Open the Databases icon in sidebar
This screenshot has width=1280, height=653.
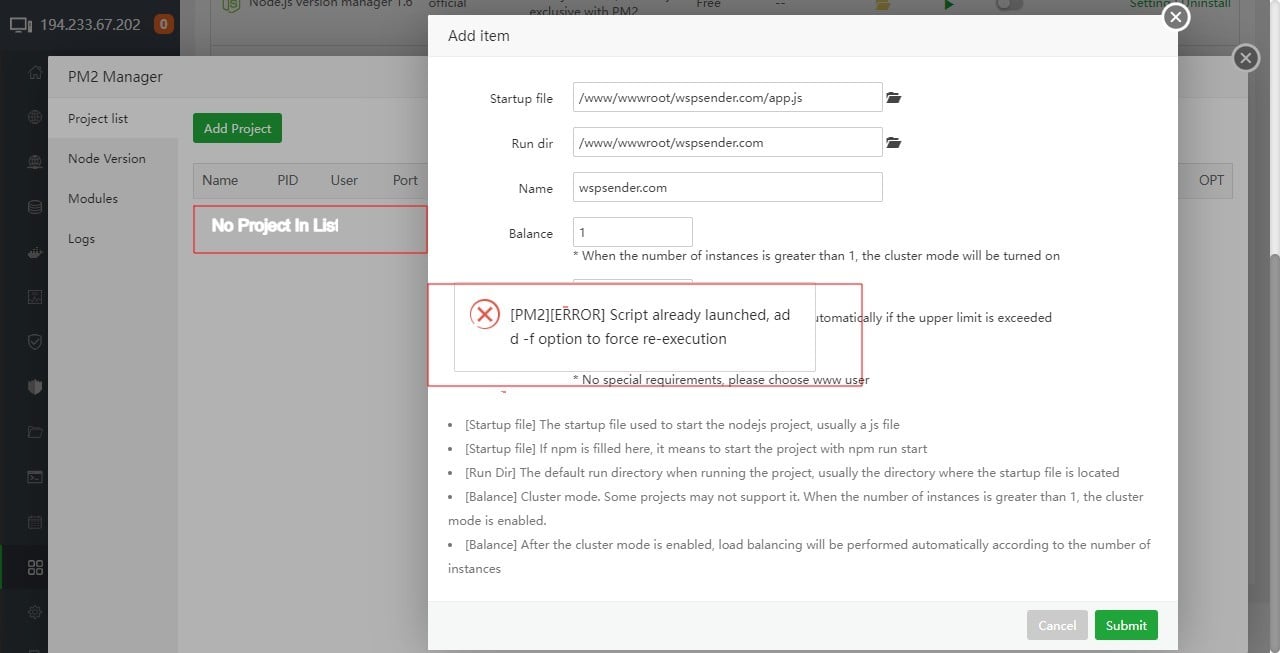[x=35, y=206]
